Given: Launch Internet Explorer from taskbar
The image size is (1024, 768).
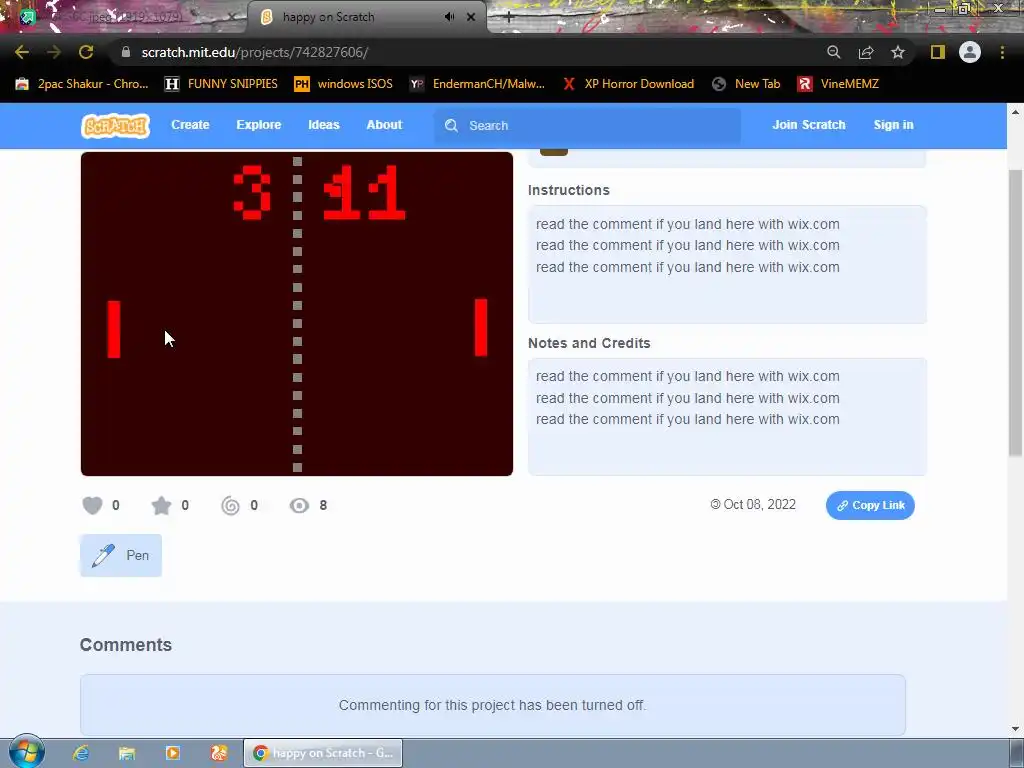Looking at the screenshot, I should click(81, 753).
